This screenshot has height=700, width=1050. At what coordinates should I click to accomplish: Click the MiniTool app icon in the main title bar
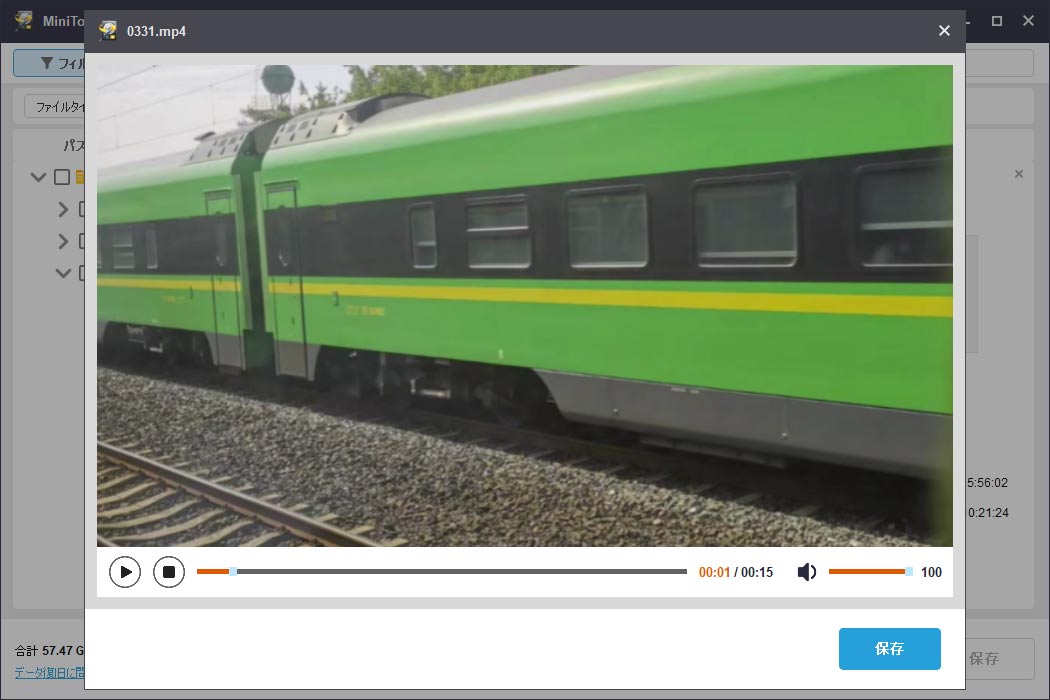click(24, 20)
